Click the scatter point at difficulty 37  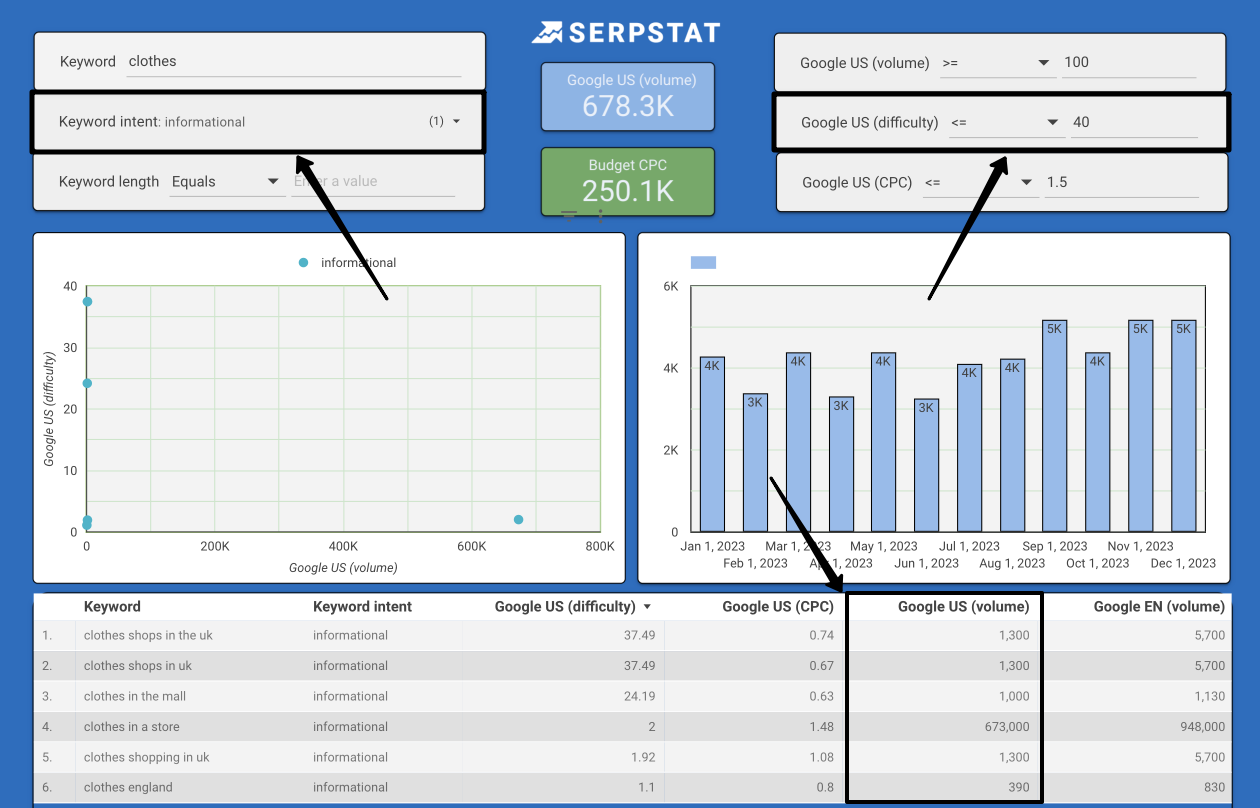coord(87,302)
